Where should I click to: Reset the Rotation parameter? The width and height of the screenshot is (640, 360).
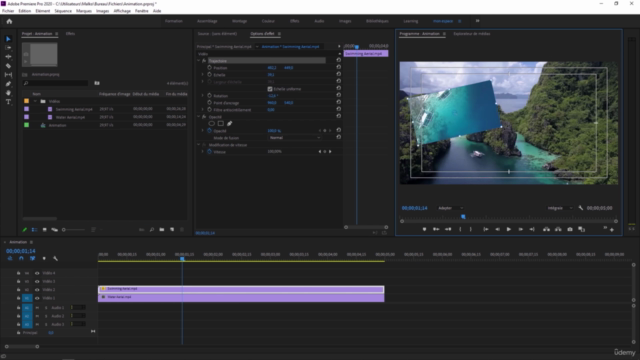[x=338, y=95]
